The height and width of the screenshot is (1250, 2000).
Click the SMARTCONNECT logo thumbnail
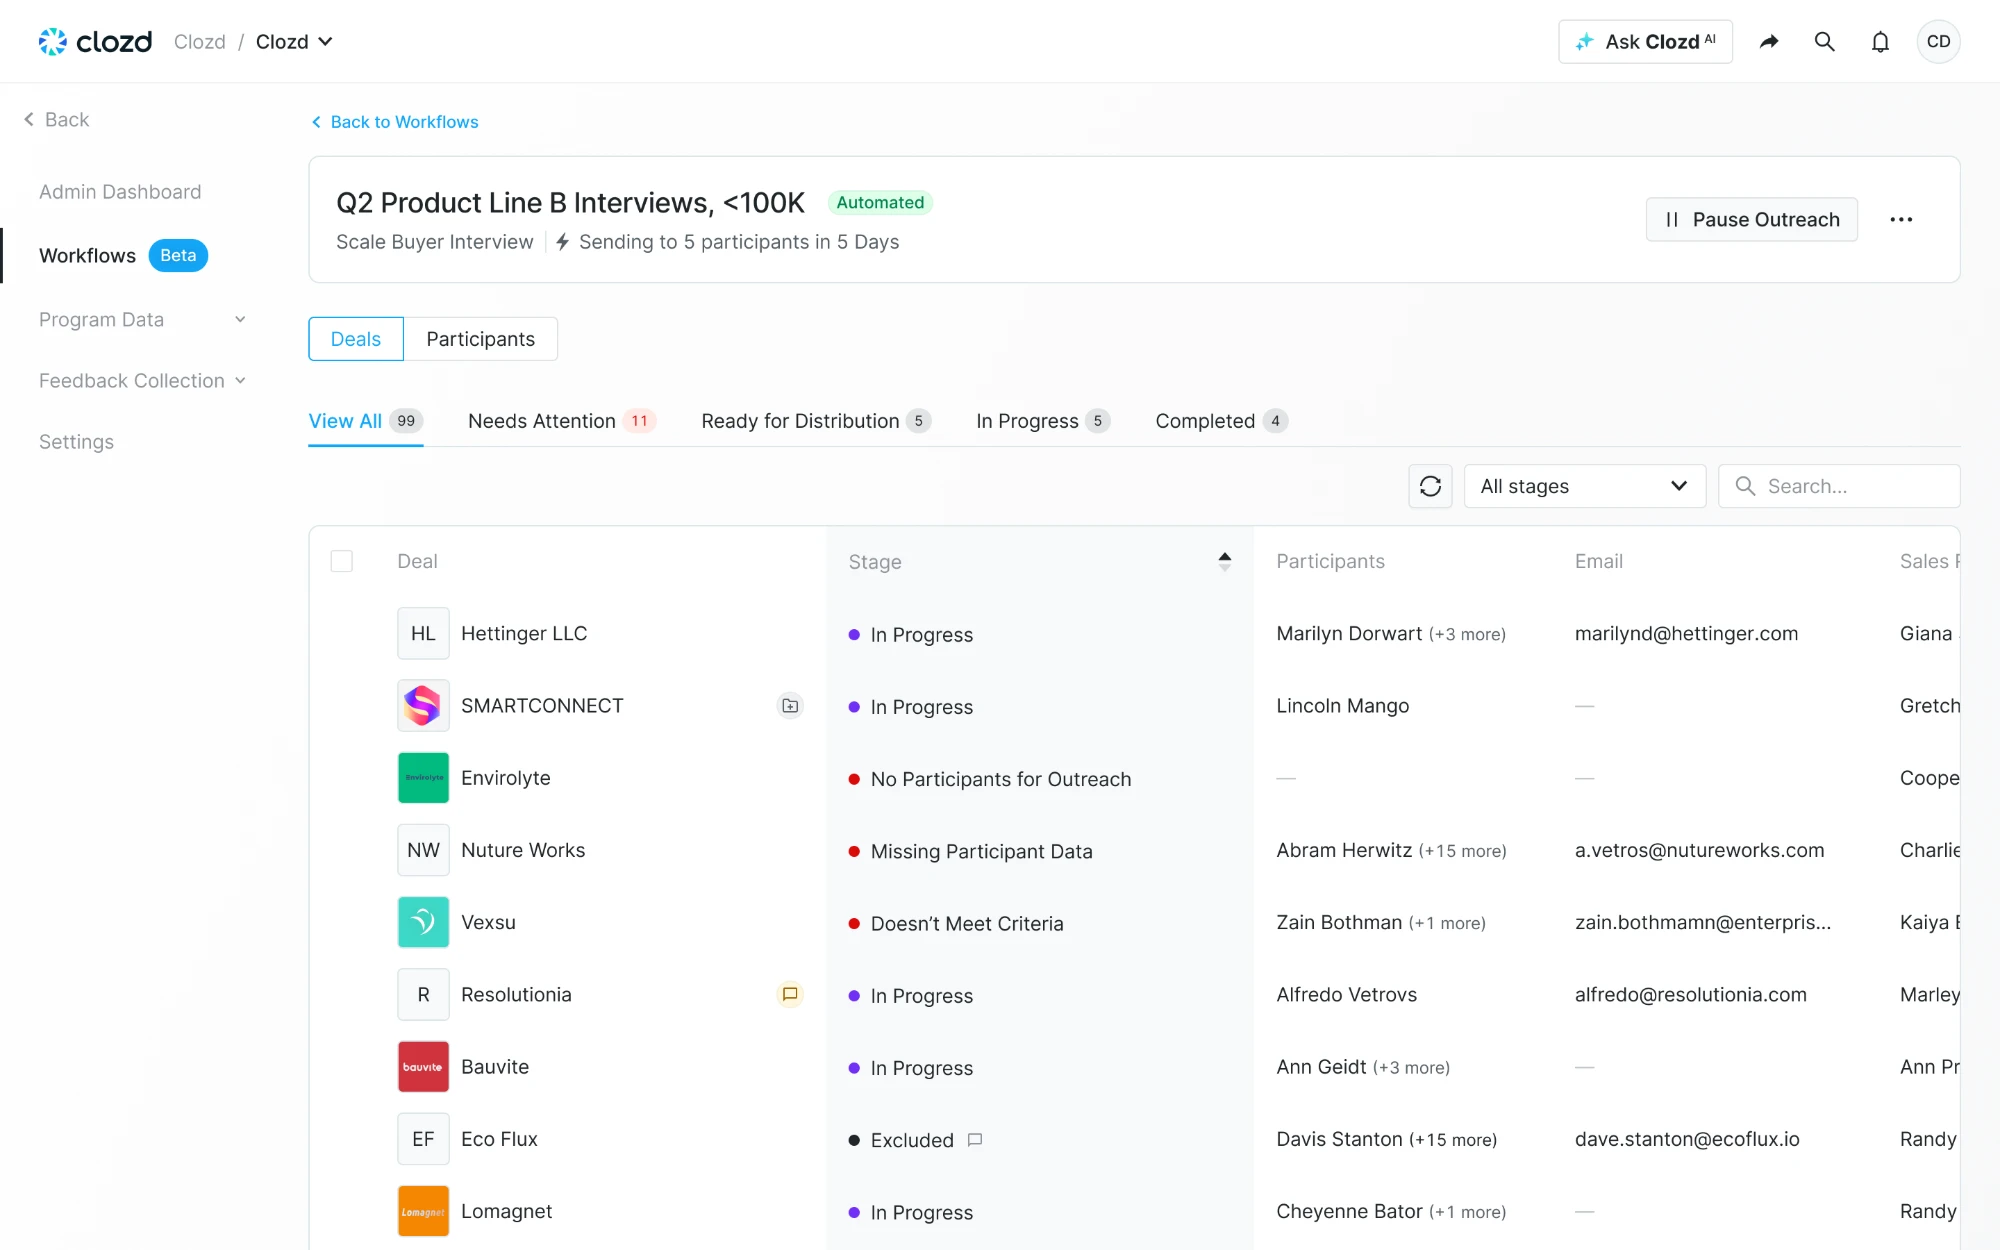point(423,705)
